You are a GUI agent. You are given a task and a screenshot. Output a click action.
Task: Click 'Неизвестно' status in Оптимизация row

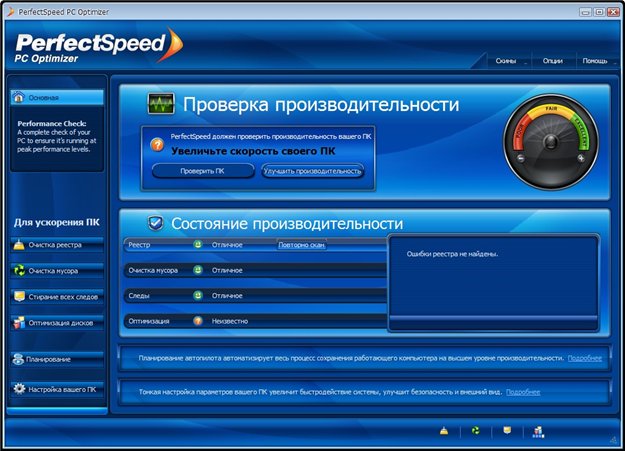tap(230, 321)
